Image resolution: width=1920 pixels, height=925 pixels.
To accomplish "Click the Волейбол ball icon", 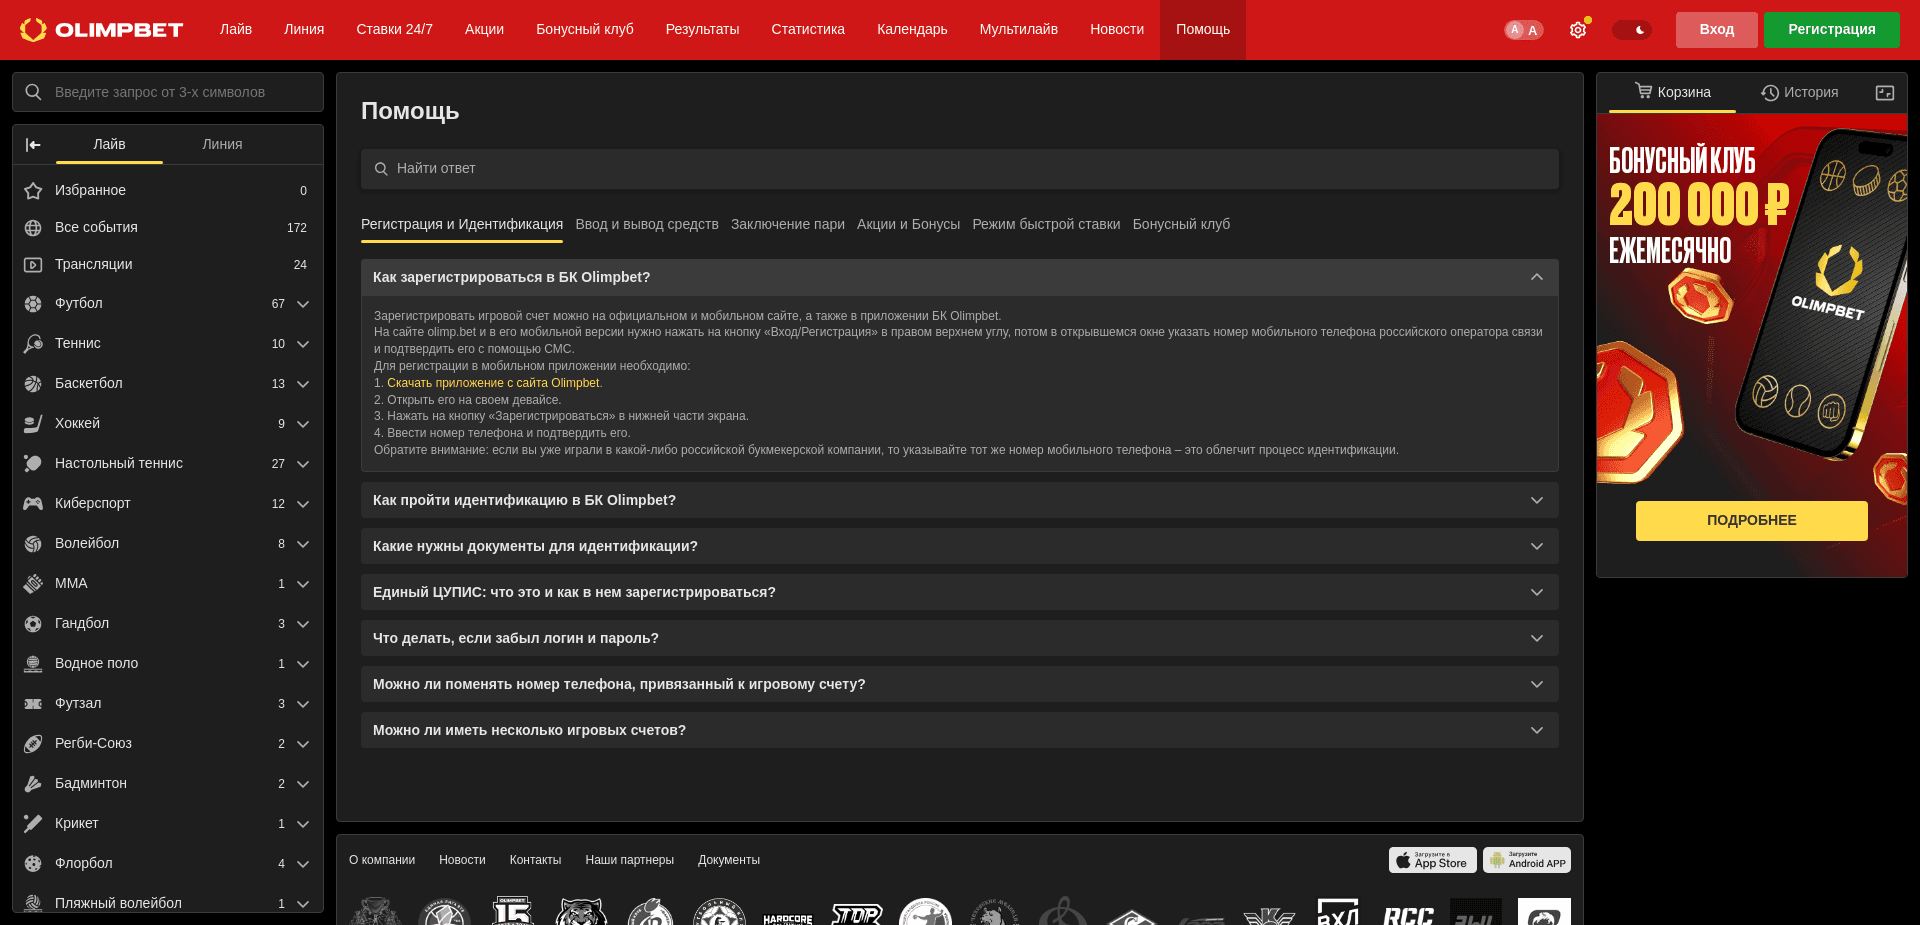I will click(x=33, y=544).
